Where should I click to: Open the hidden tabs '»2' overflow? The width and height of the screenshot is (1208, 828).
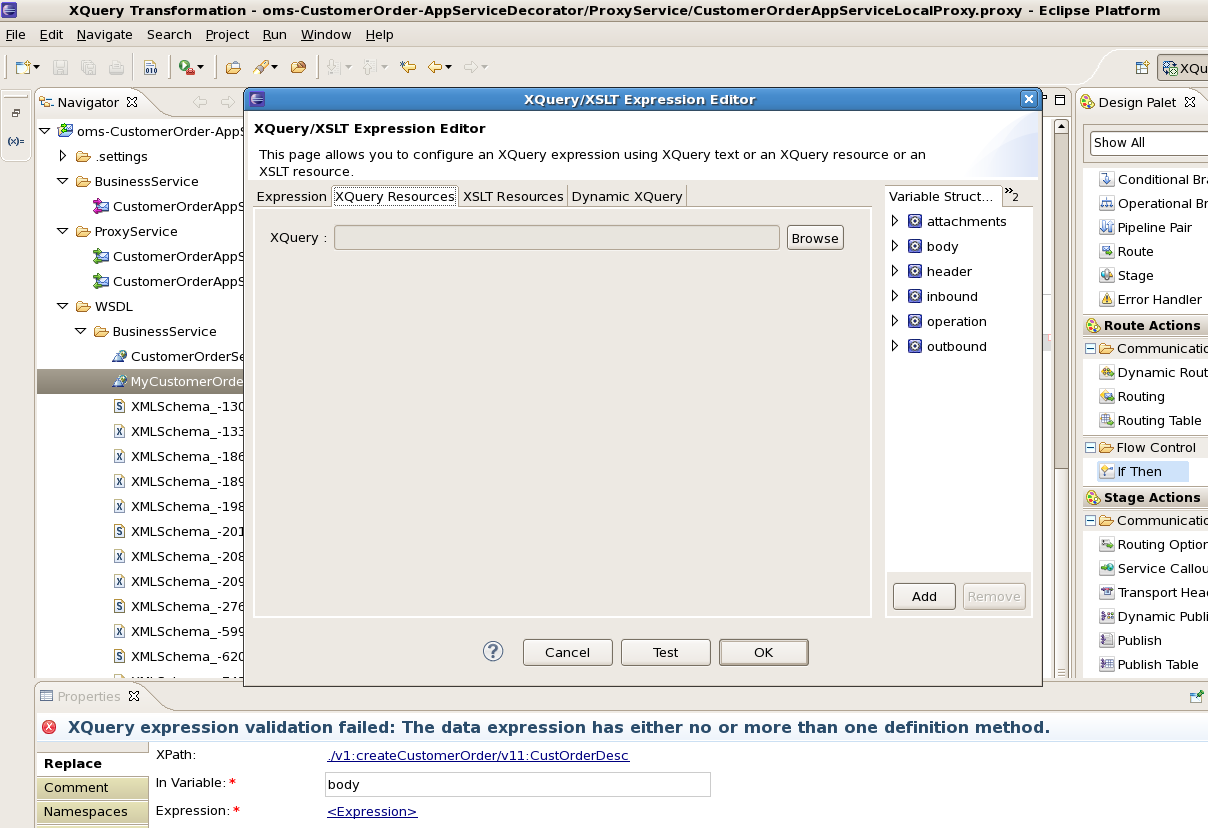[1011, 194]
